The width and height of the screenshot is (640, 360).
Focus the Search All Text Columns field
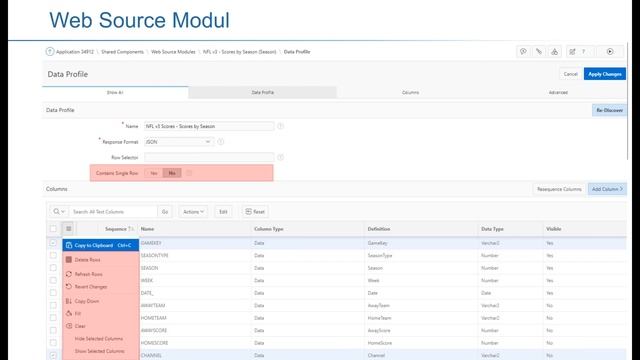pos(113,212)
